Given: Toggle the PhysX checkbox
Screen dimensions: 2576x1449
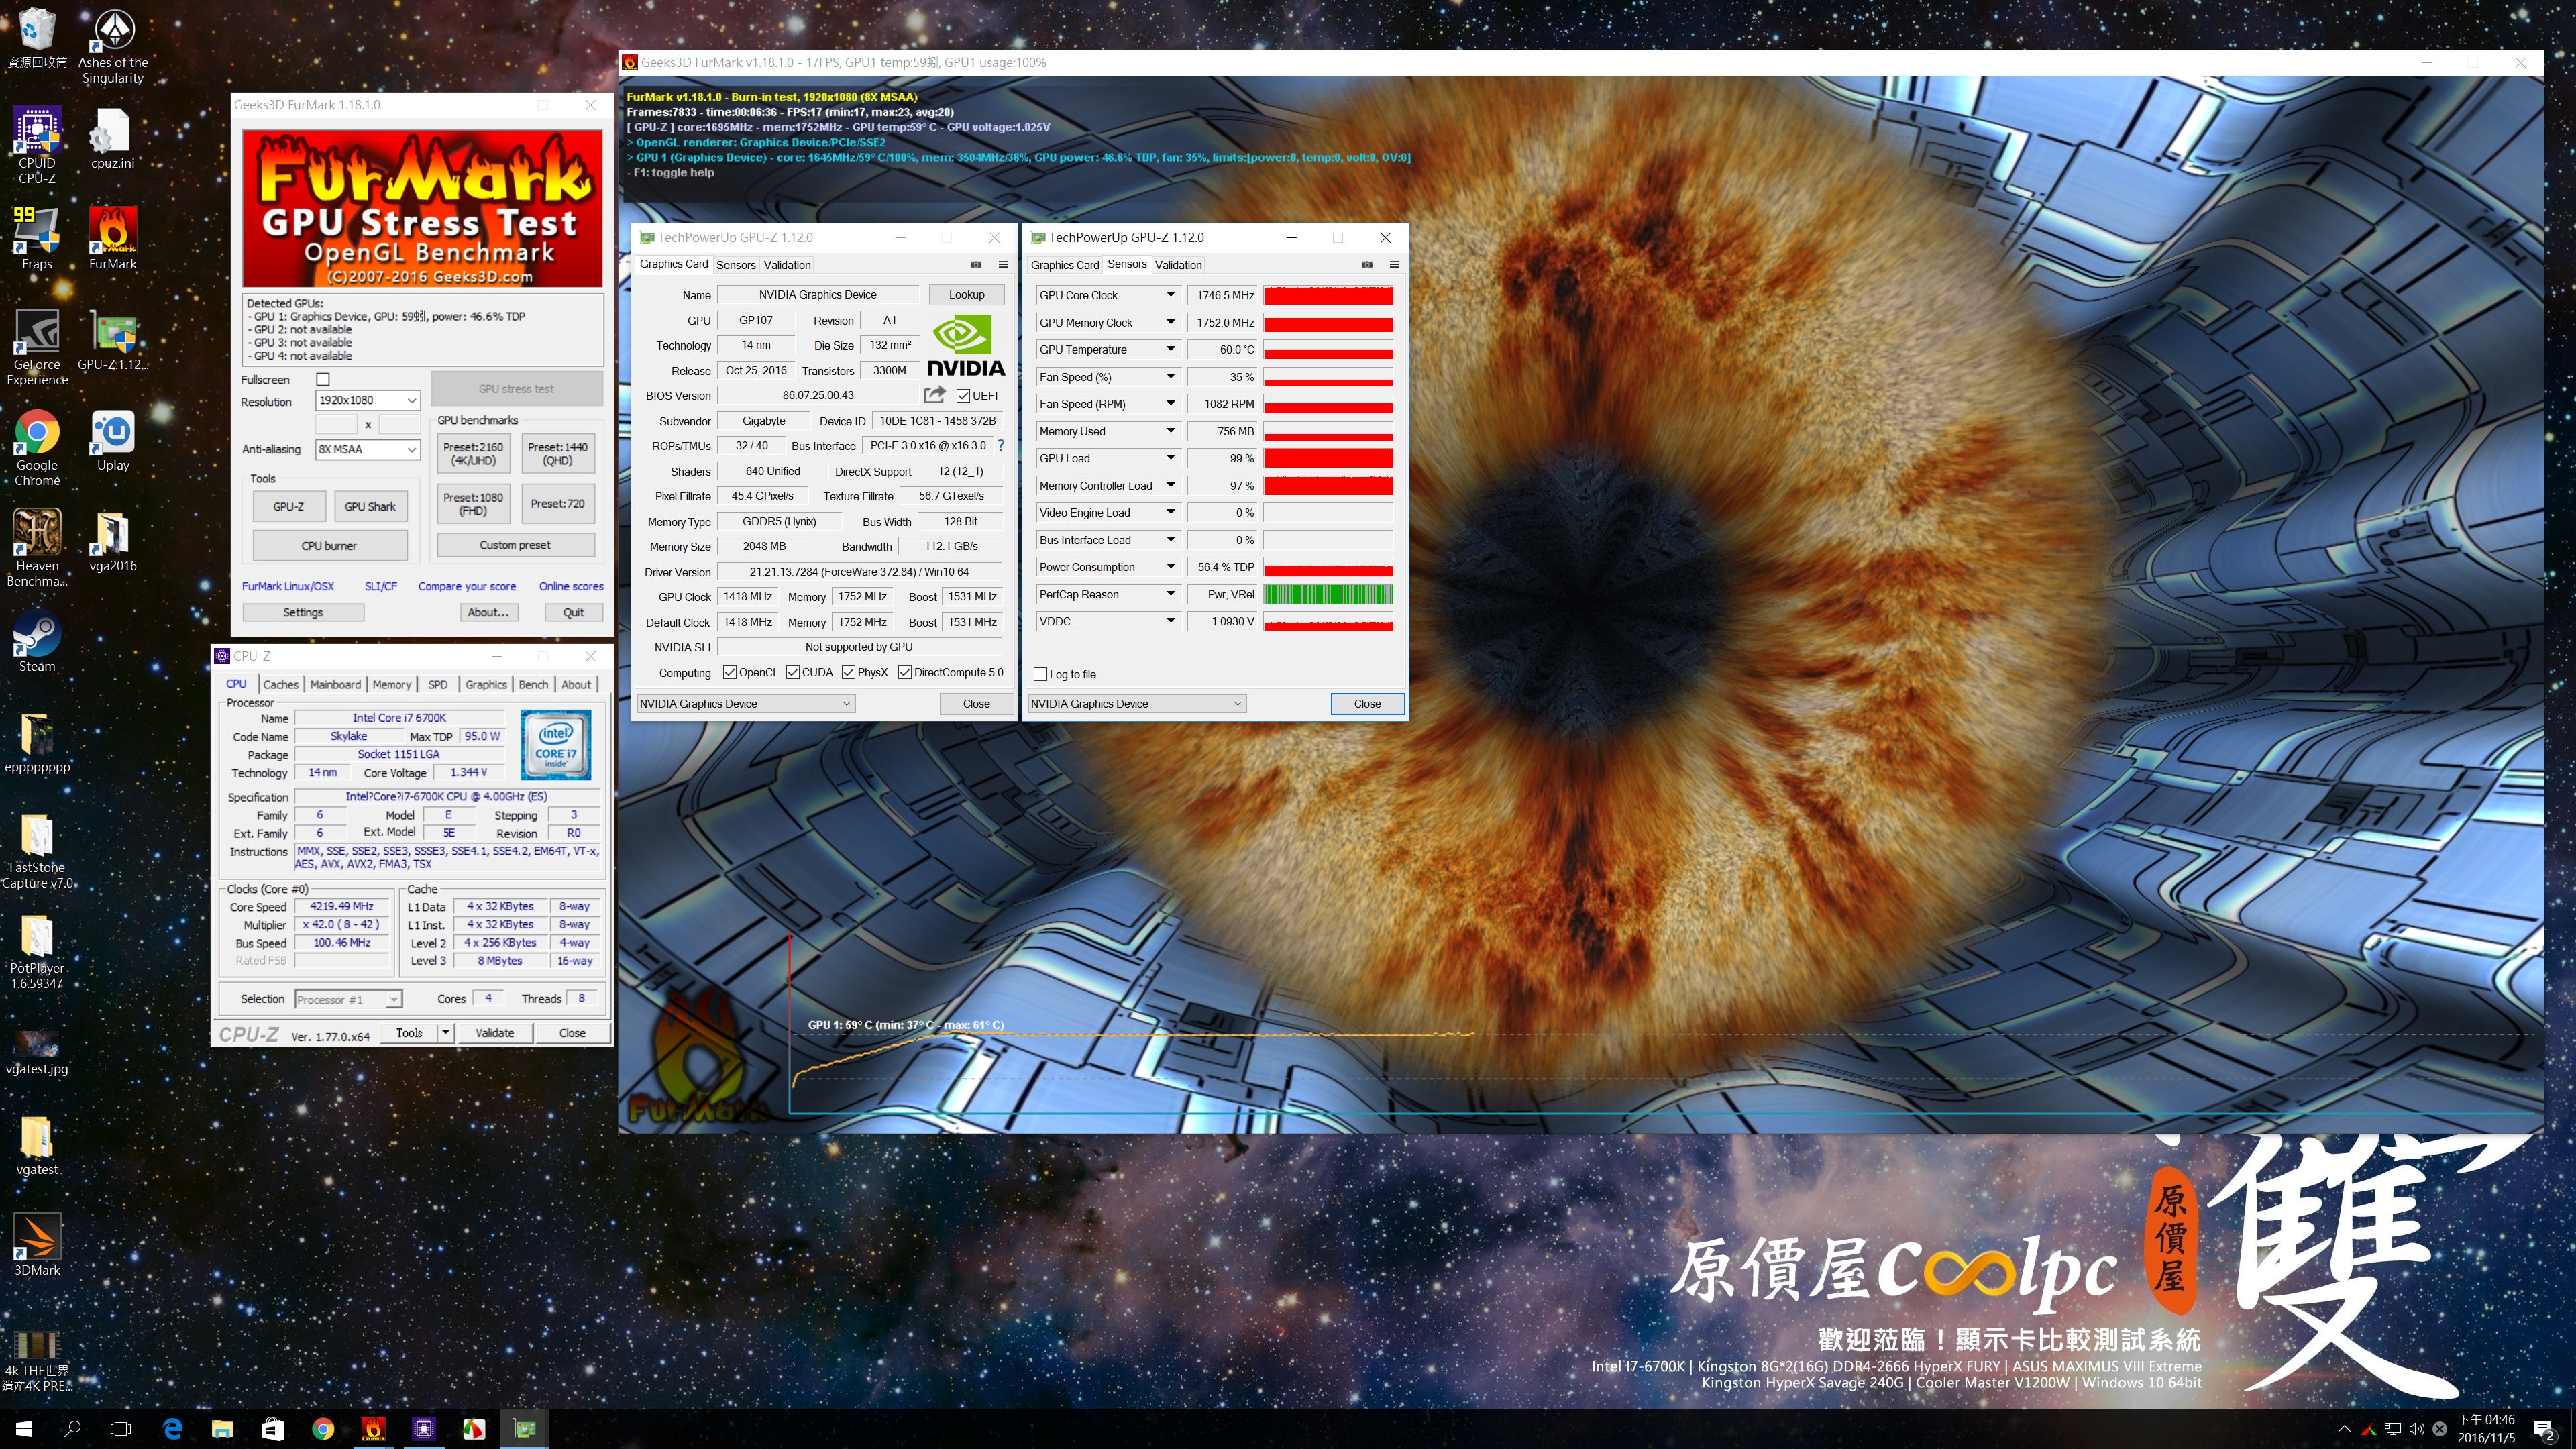Looking at the screenshot, I should pos(849,672).
